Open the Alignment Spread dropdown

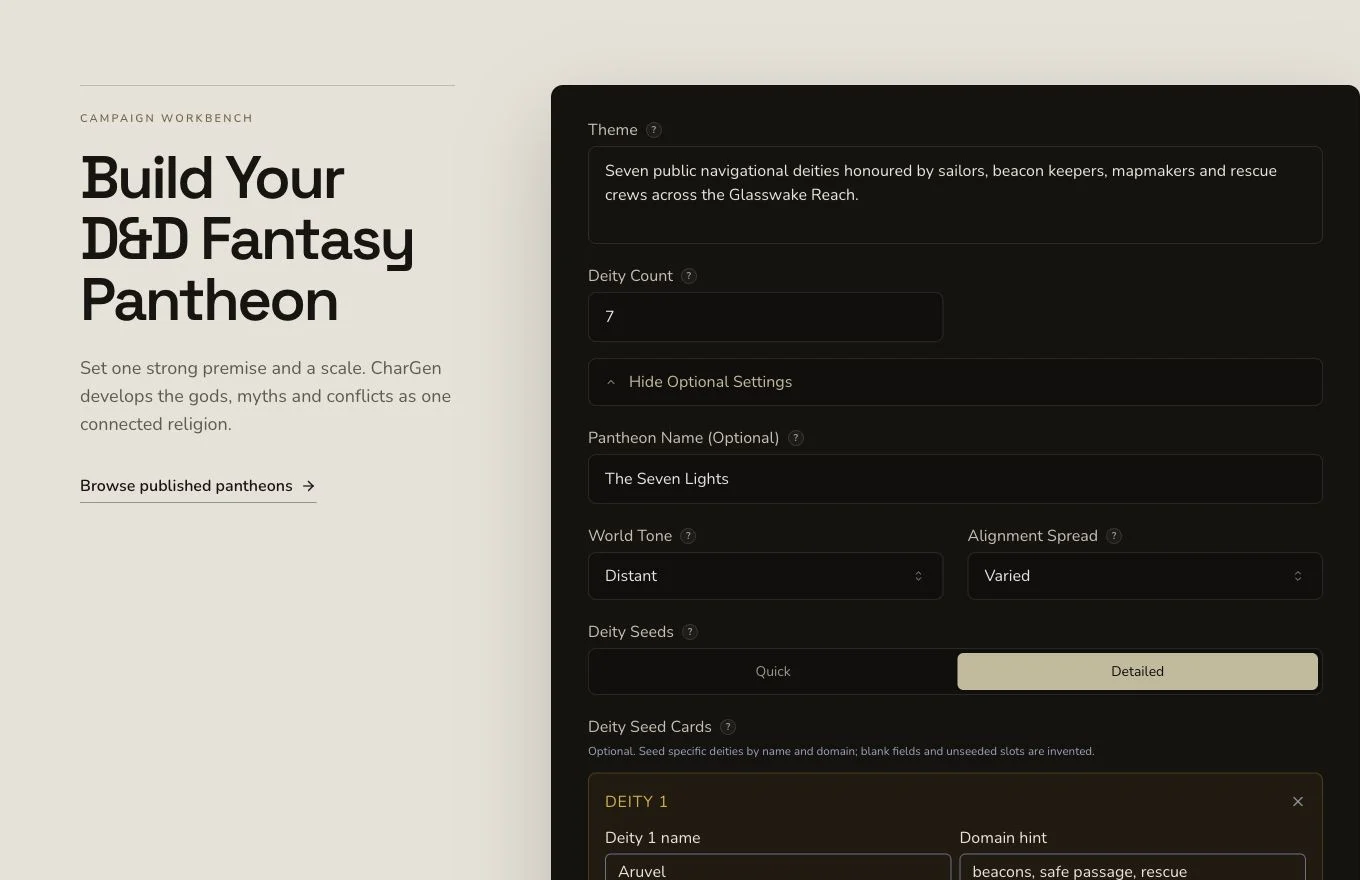click(x=1145, y=576)
